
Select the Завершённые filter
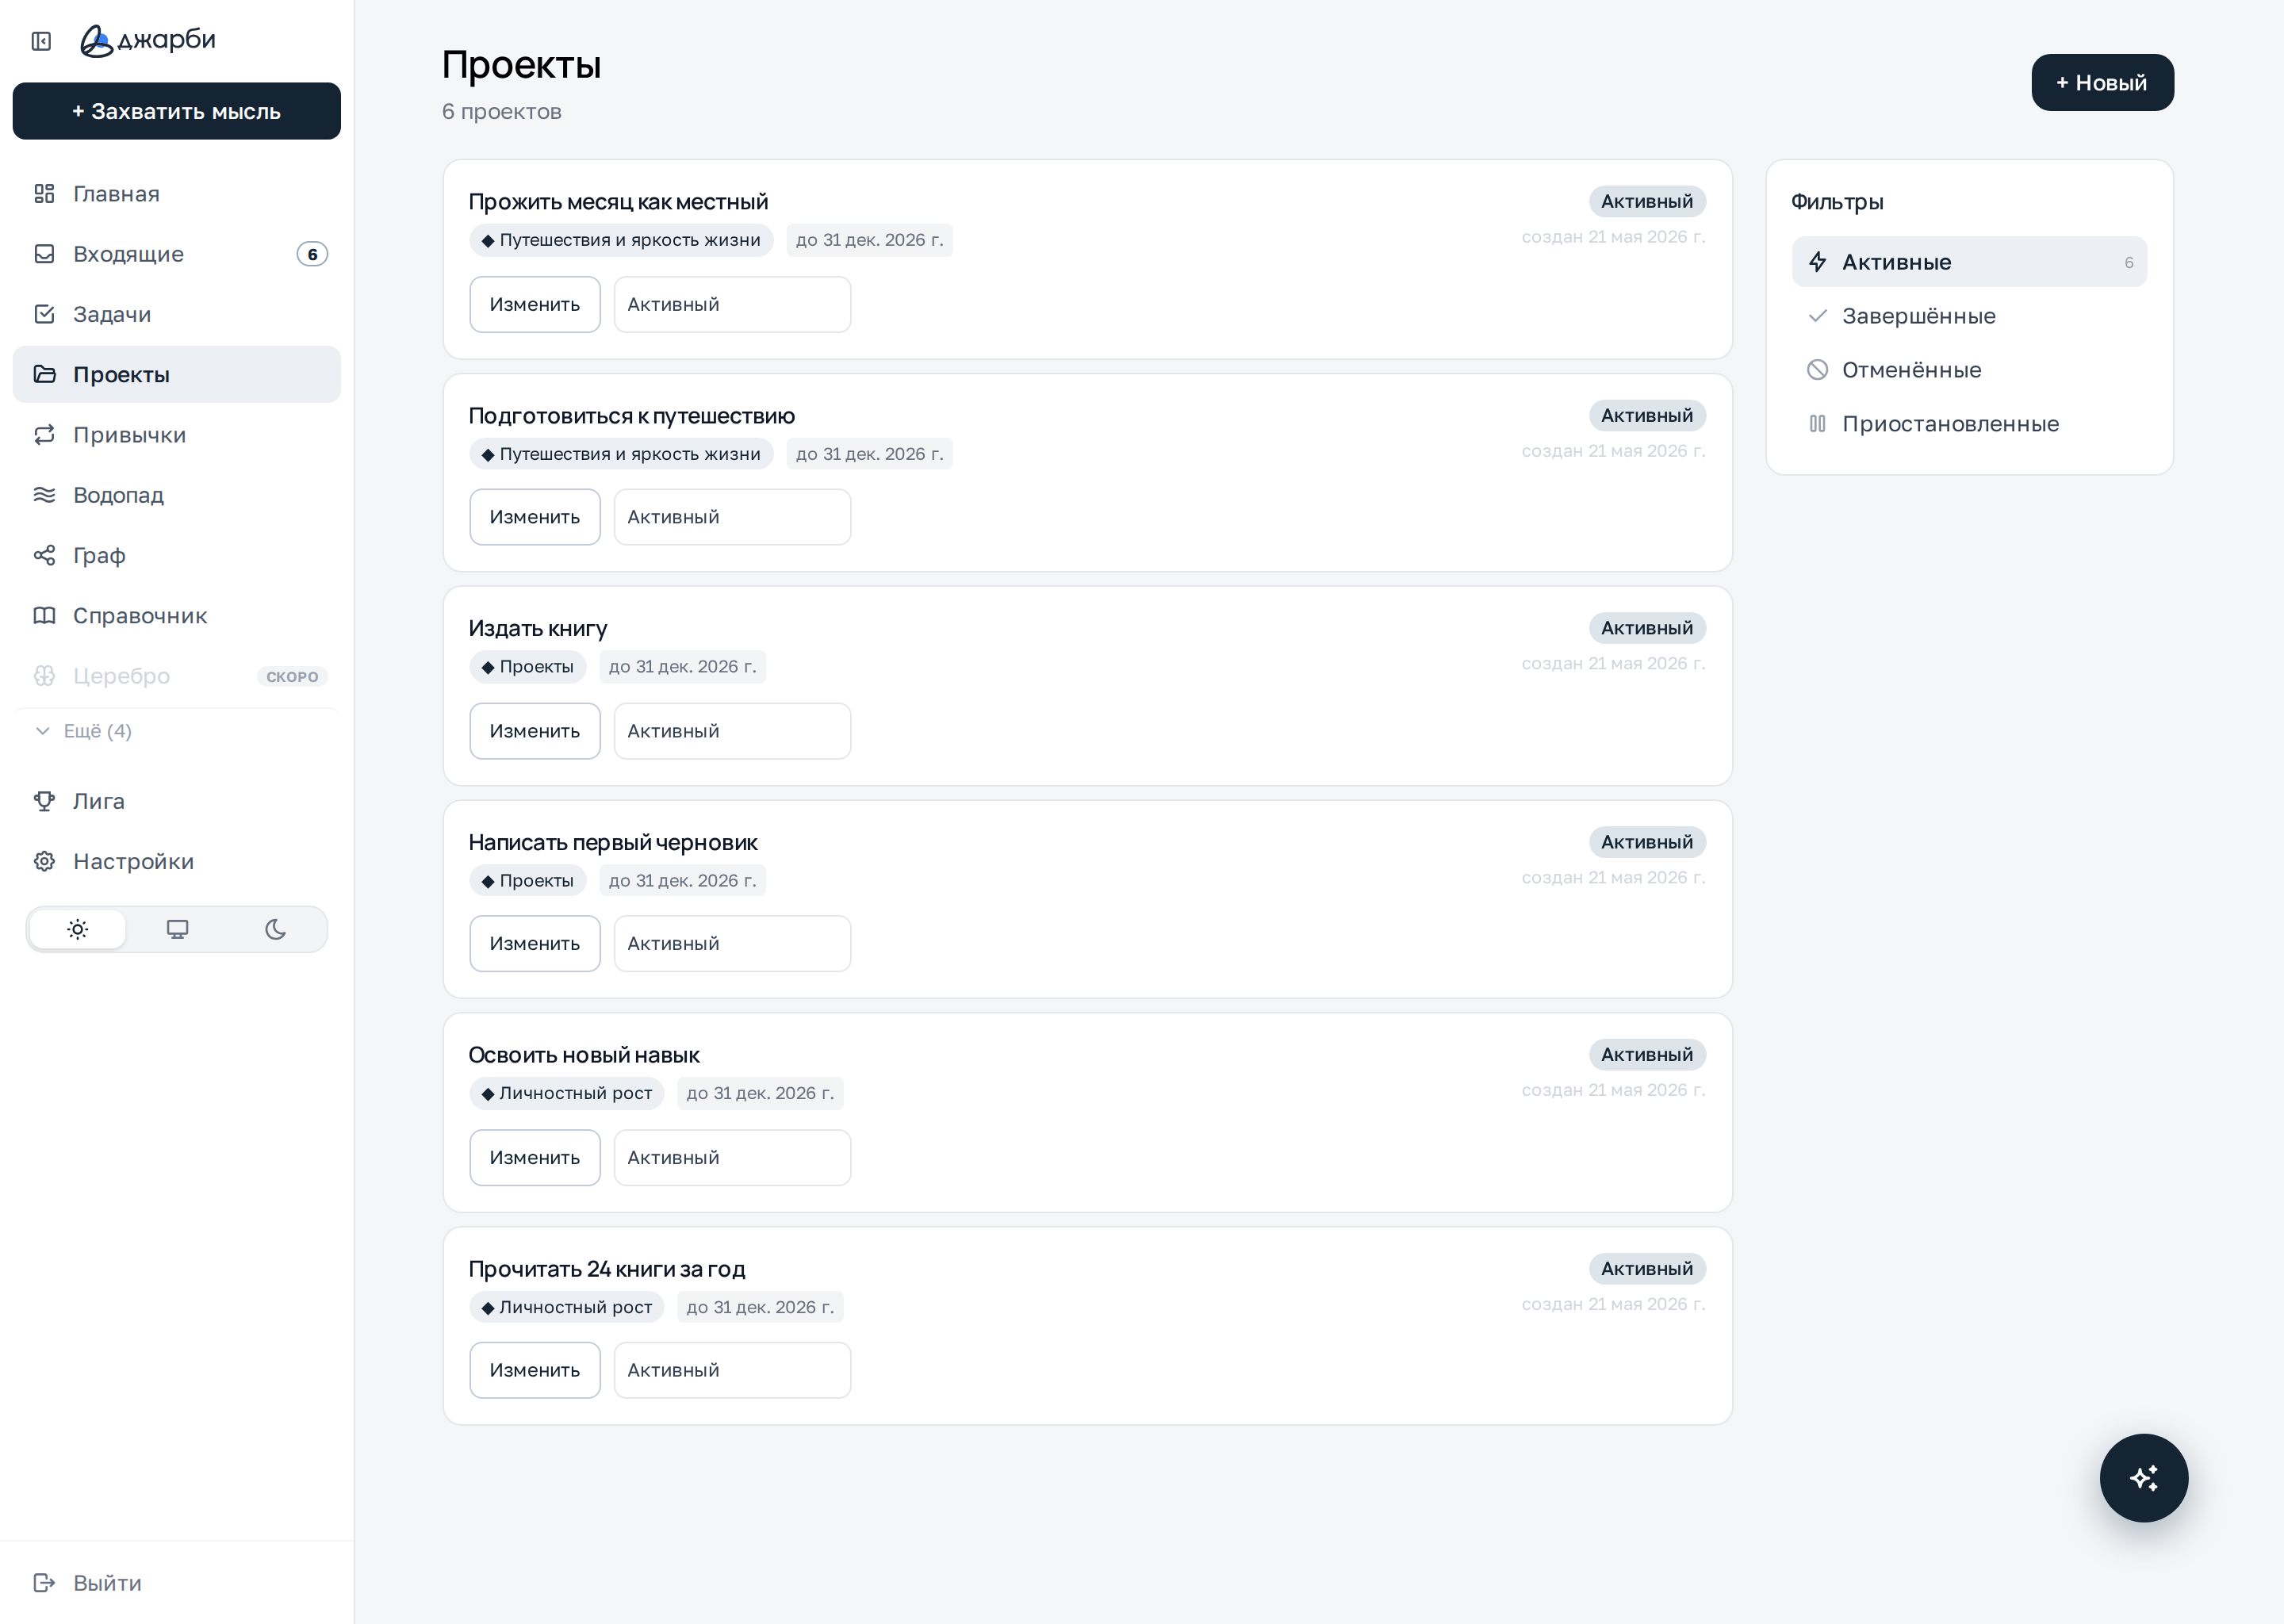click(x=1969, y=316)
